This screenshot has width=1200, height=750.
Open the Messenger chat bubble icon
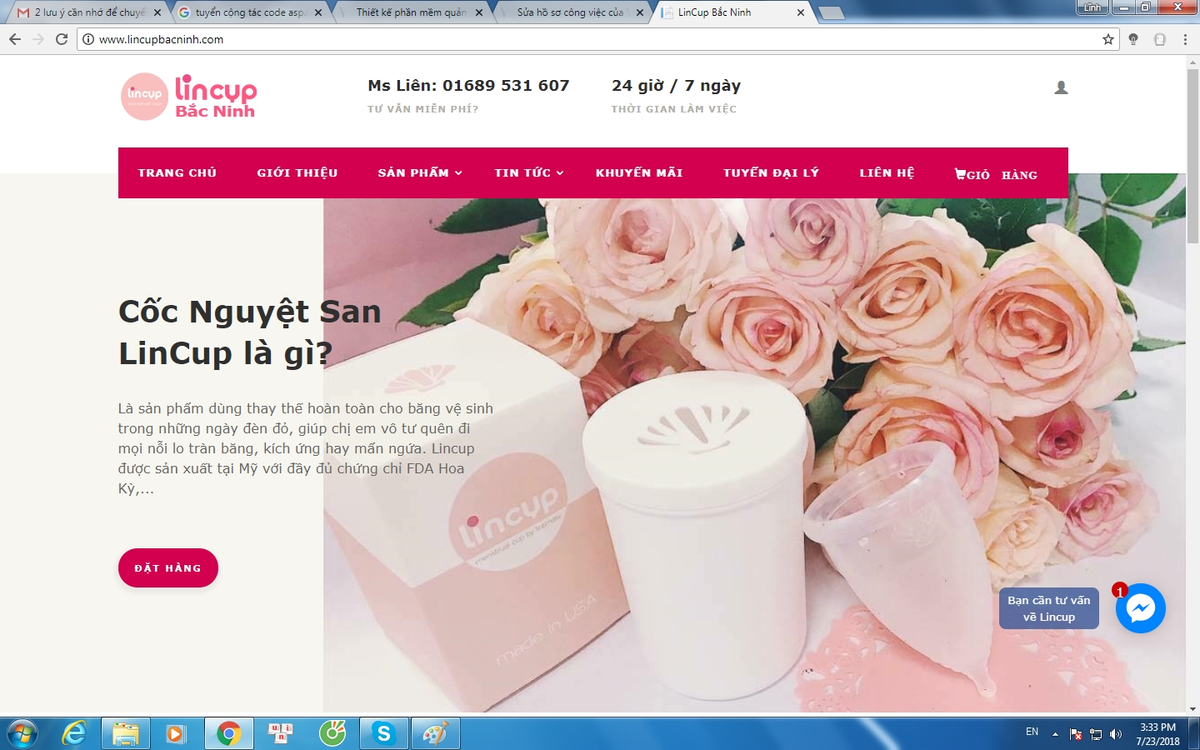pos(1141,608)
